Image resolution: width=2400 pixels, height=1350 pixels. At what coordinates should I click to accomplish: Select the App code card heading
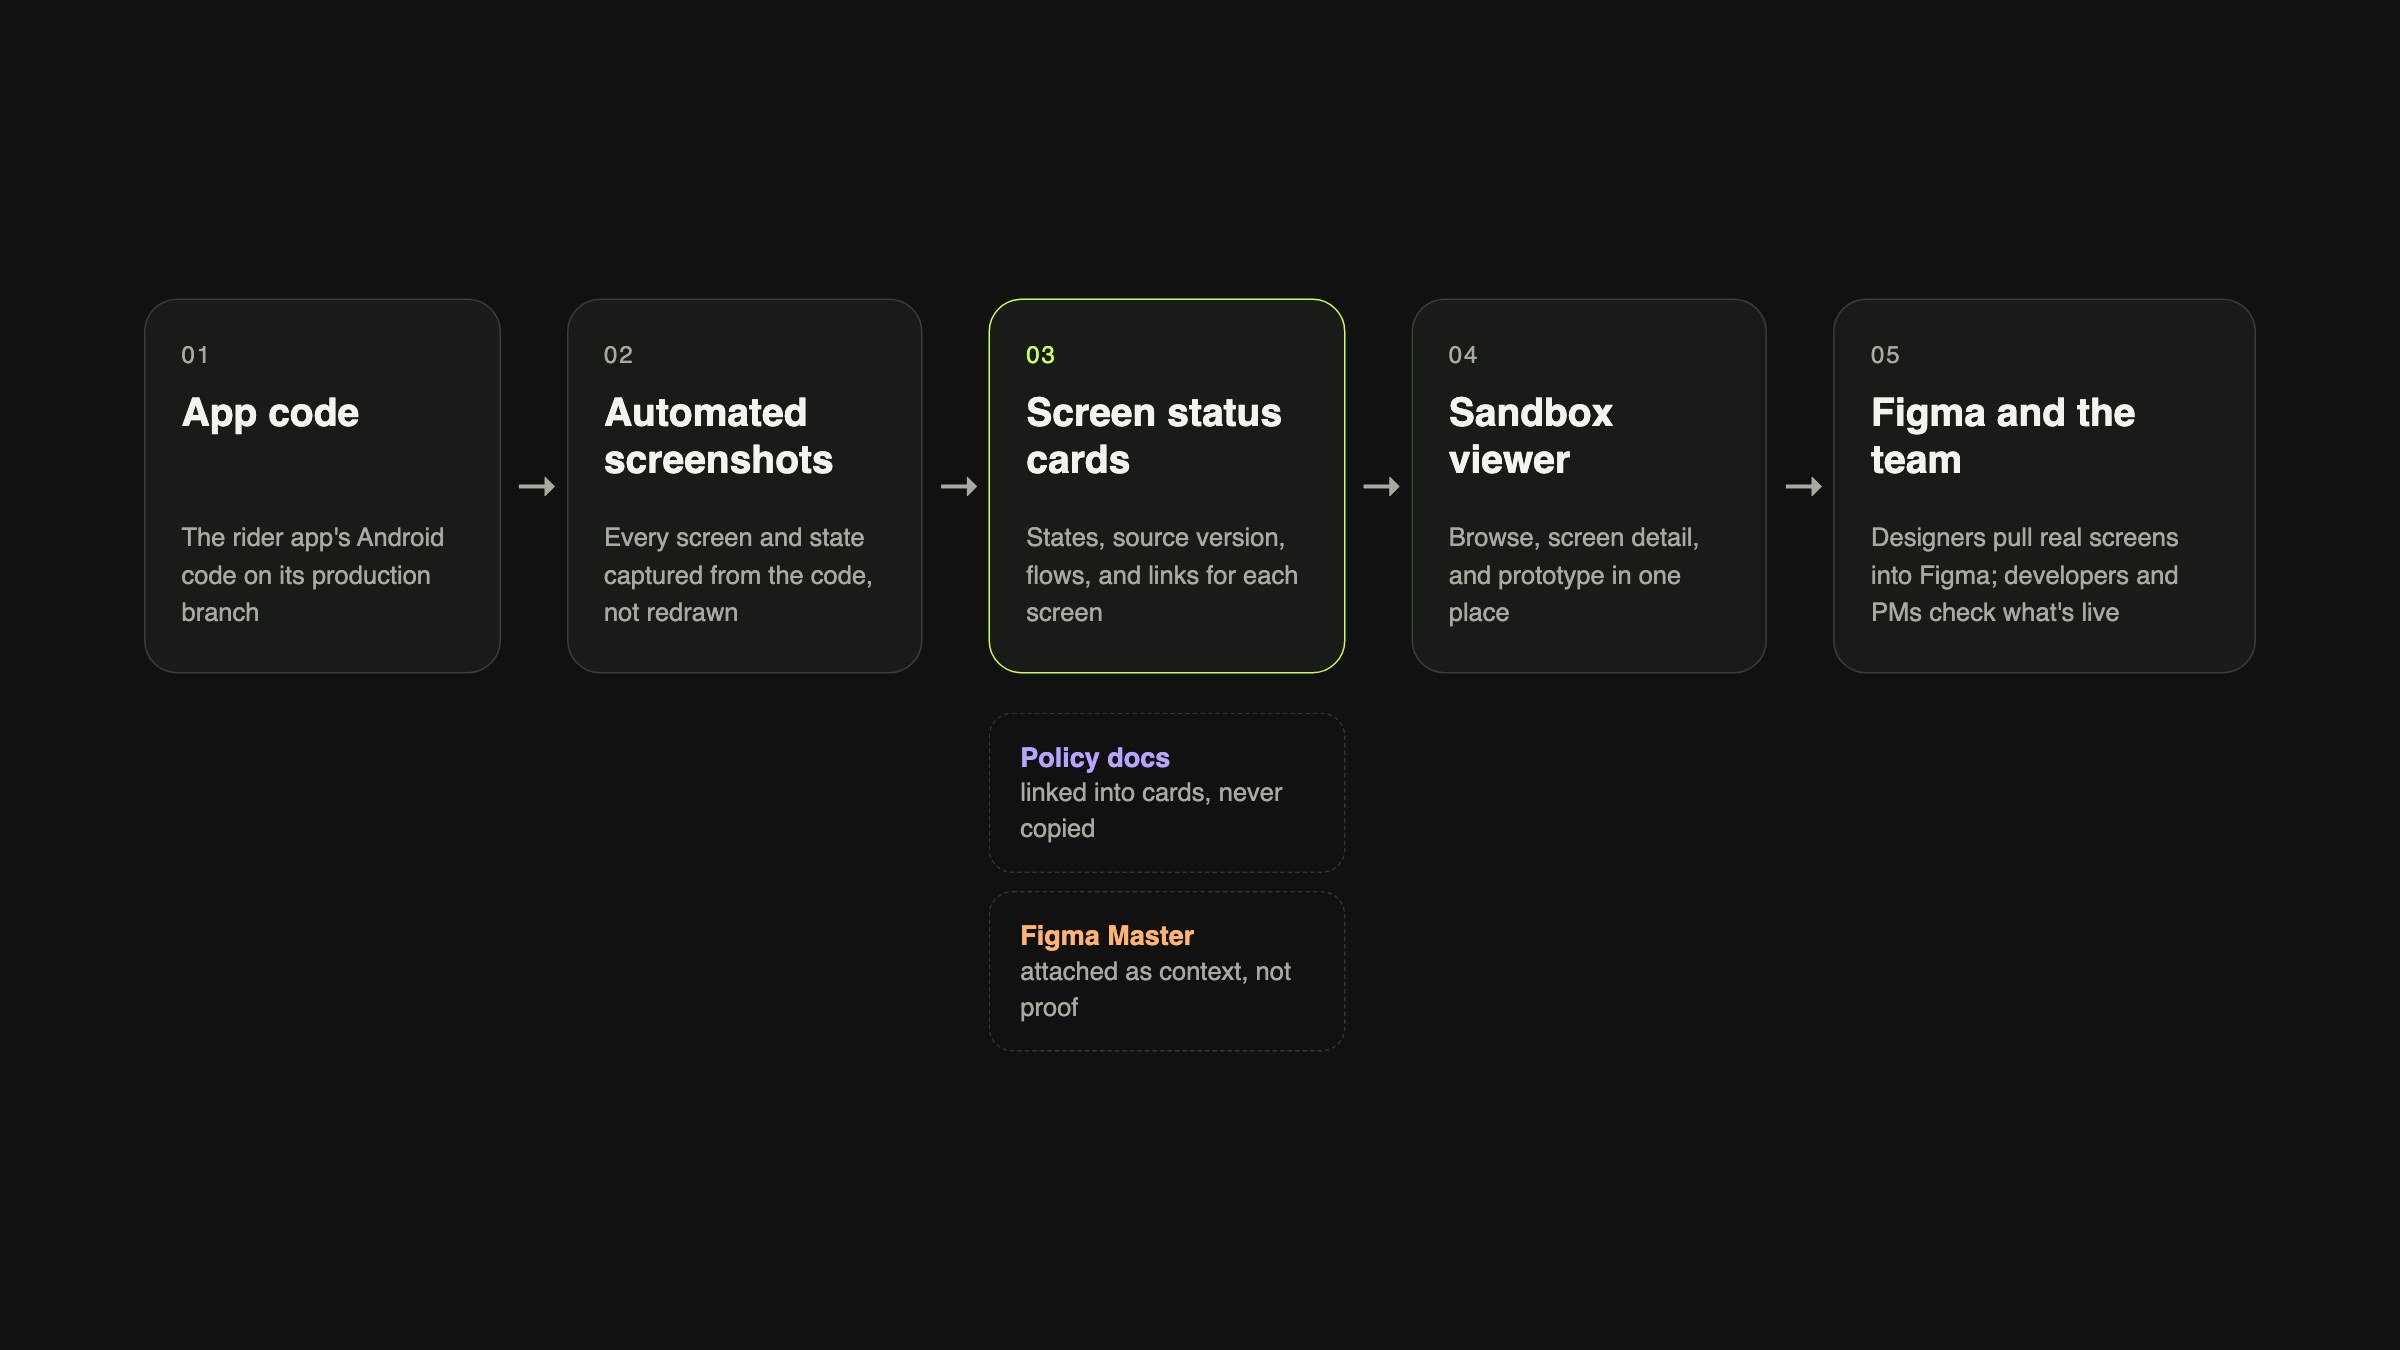270,413
